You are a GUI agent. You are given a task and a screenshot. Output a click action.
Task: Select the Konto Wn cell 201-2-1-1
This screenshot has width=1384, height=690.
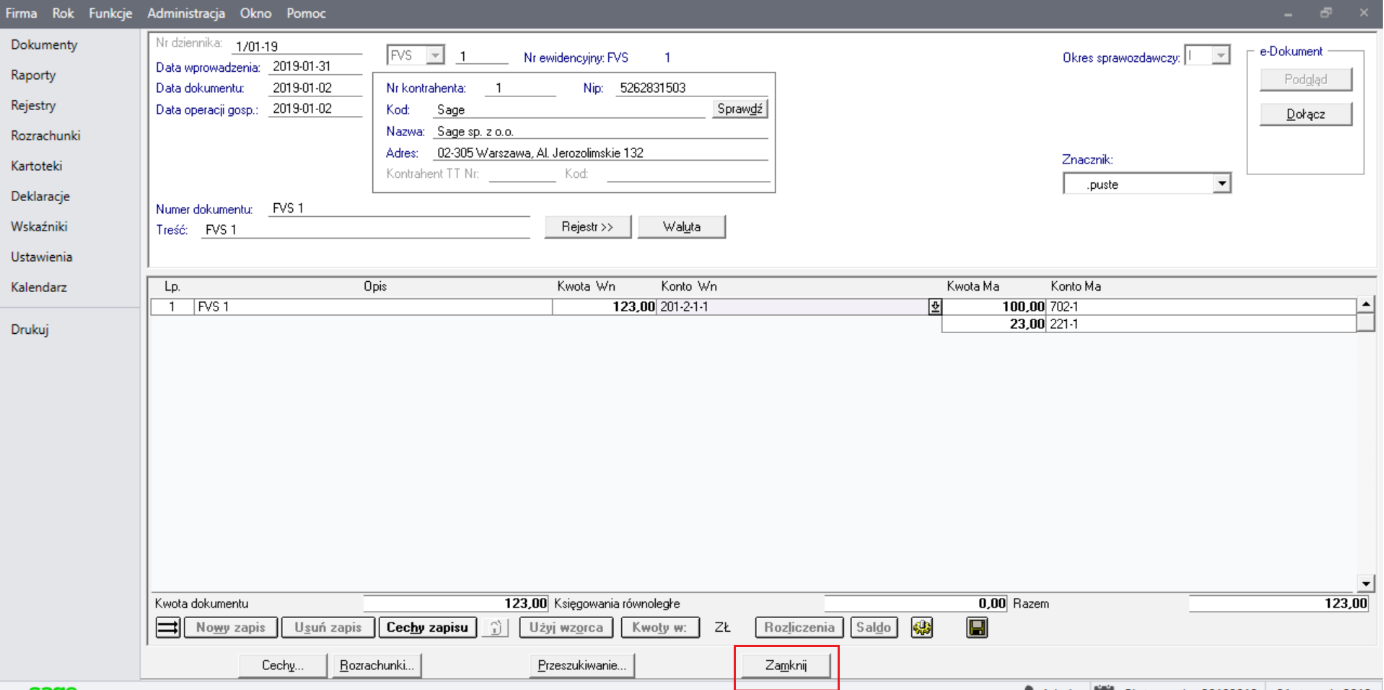coord(793,307)
